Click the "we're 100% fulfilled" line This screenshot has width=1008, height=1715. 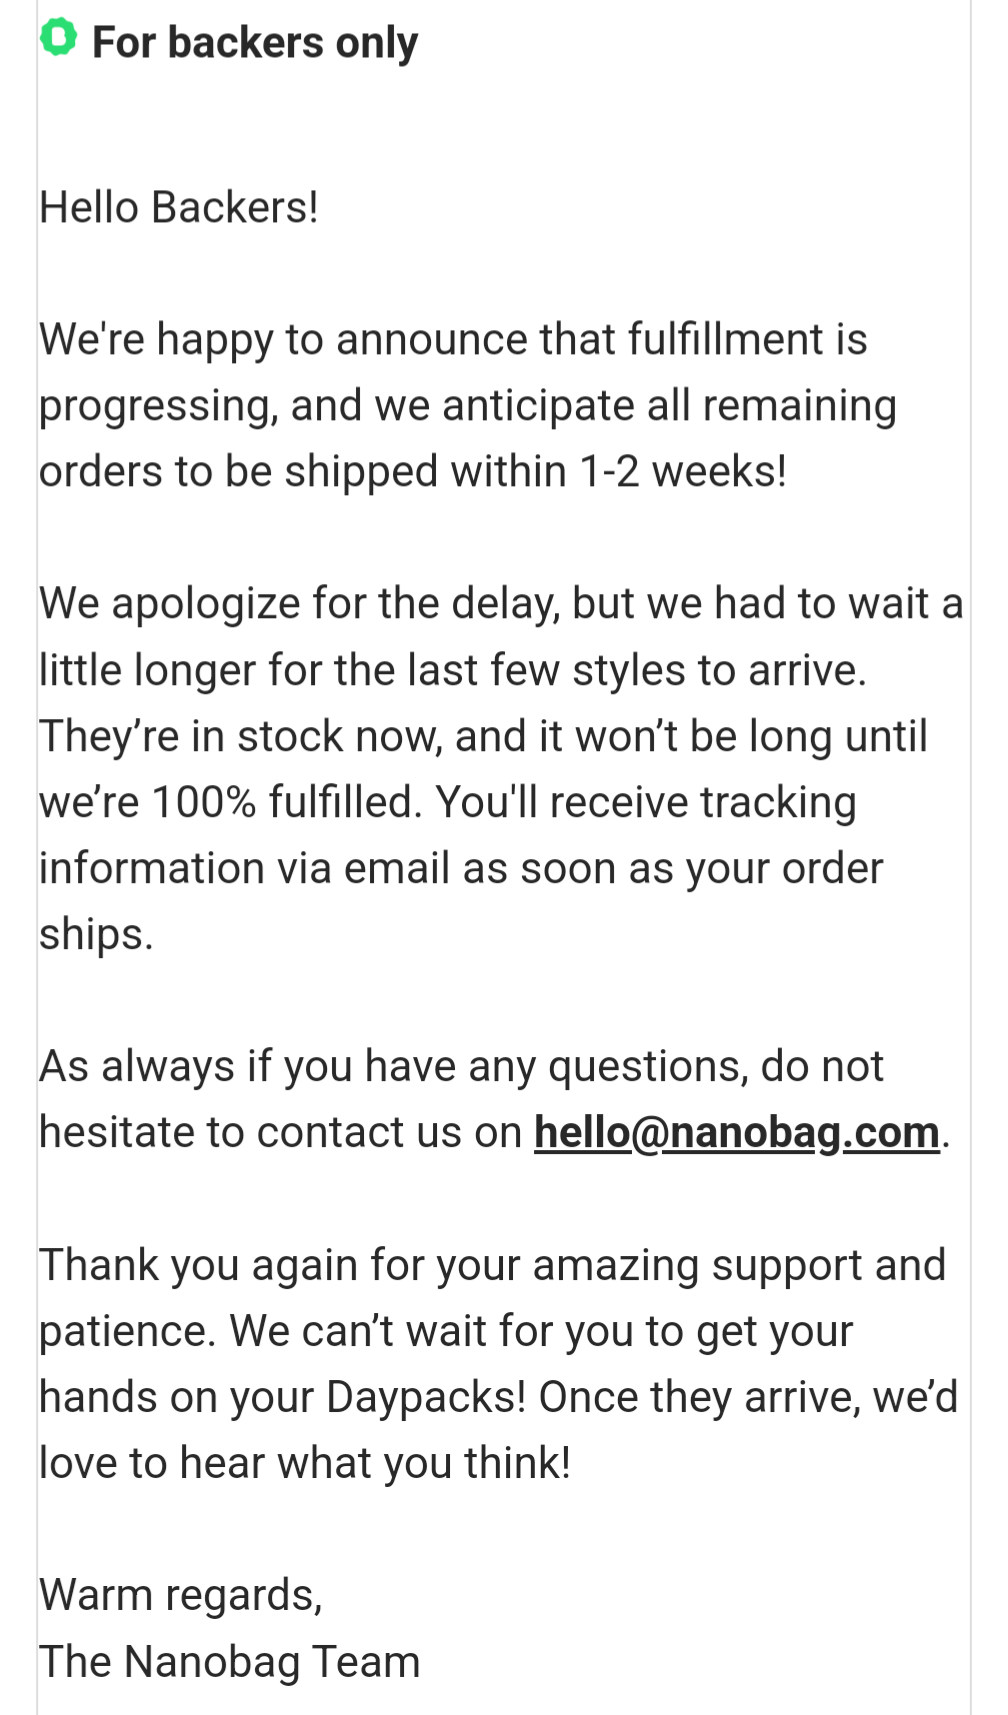pos(448,802)
